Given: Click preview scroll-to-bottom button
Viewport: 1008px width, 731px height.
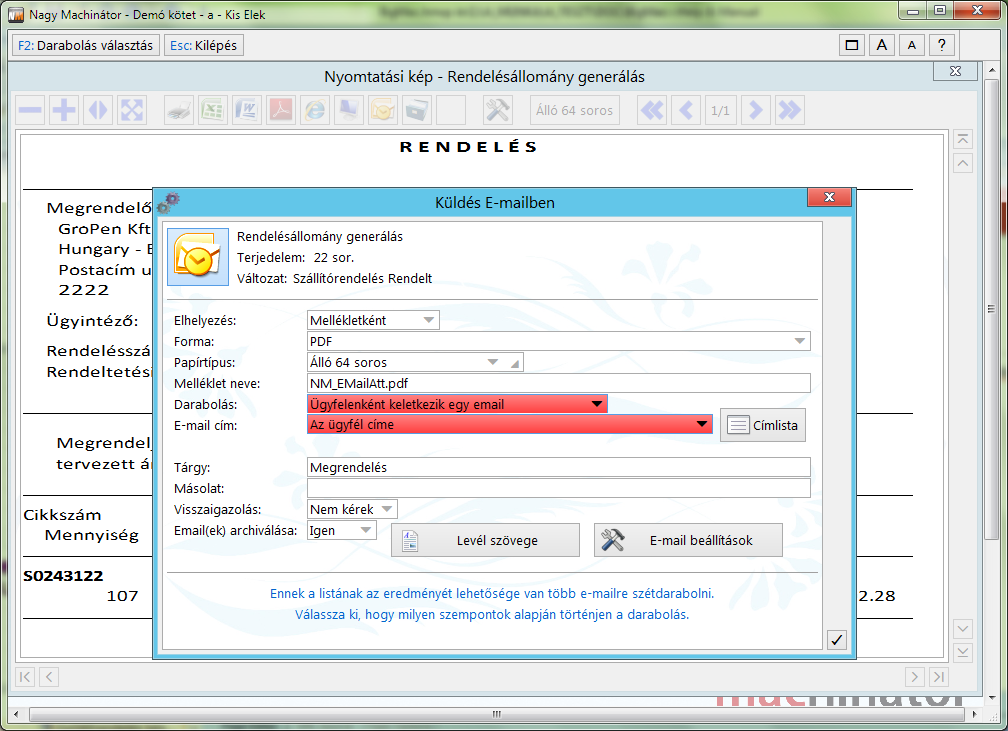Looking at the screenshot, I should (x=962, y=652).
